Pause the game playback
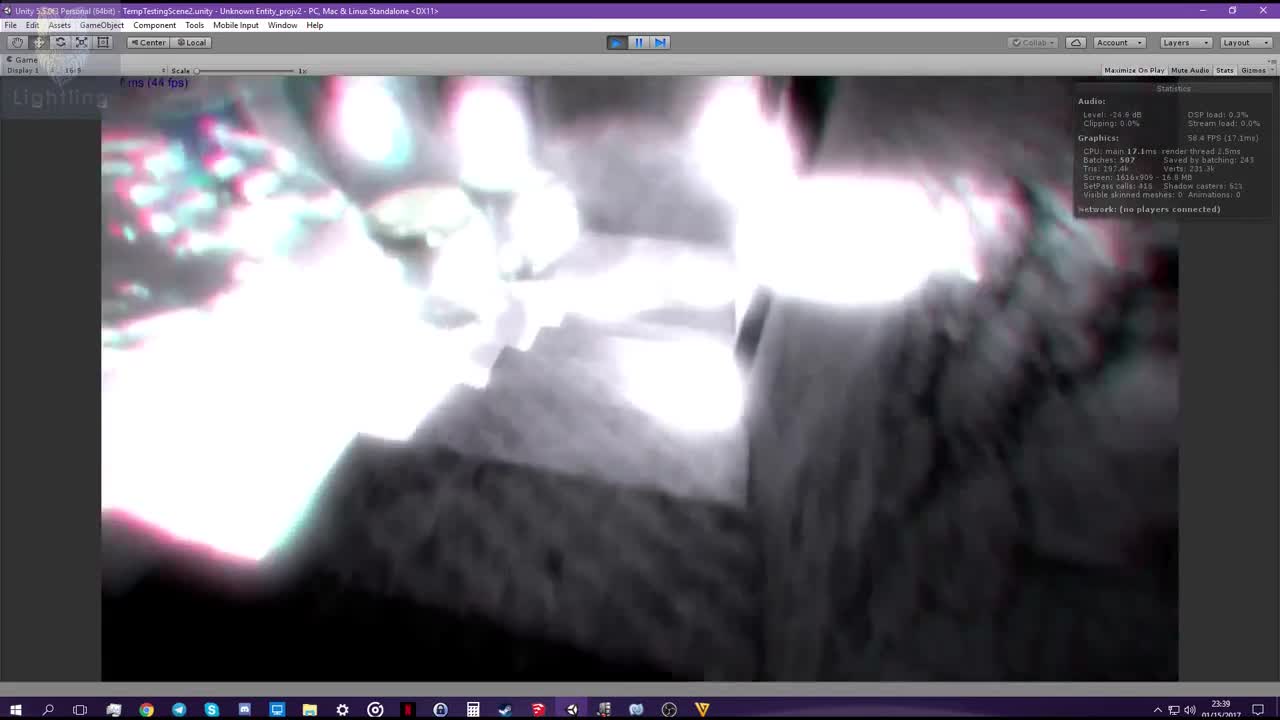1280x720 pixels. [x=637, y=42]
